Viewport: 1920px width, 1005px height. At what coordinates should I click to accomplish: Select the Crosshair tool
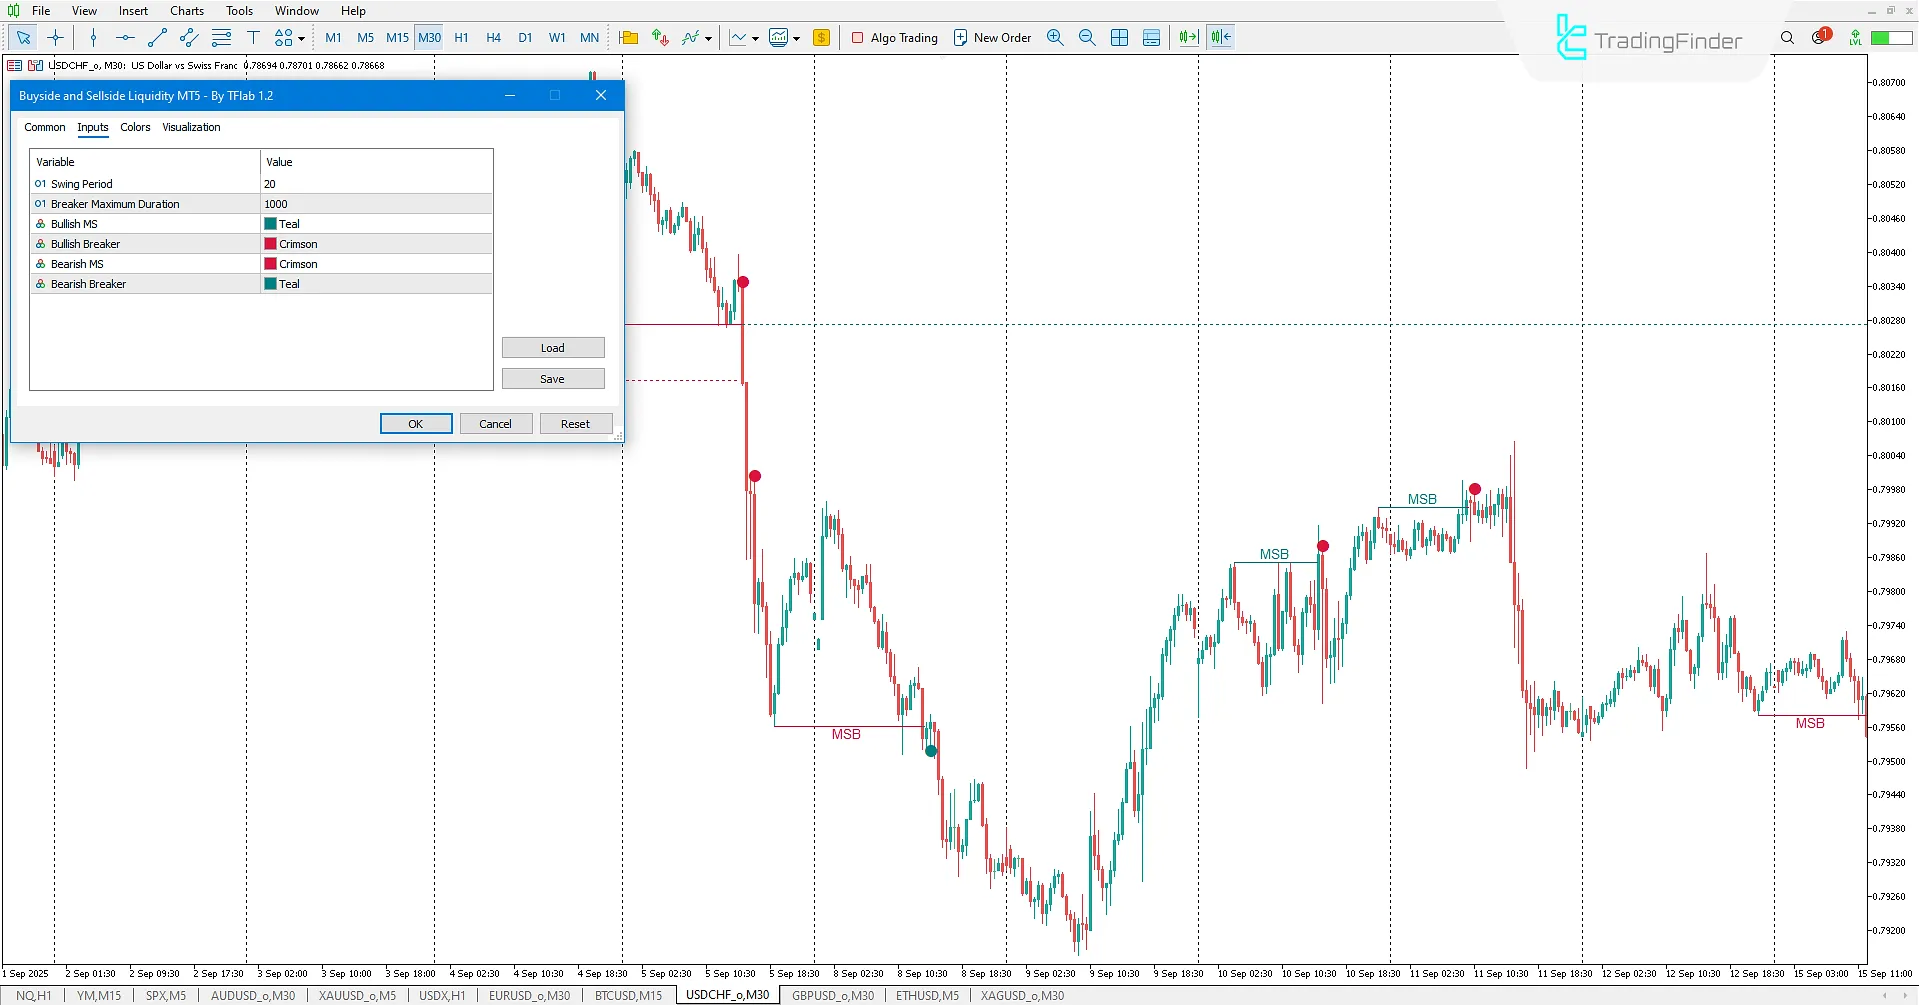tap(55, 37)
